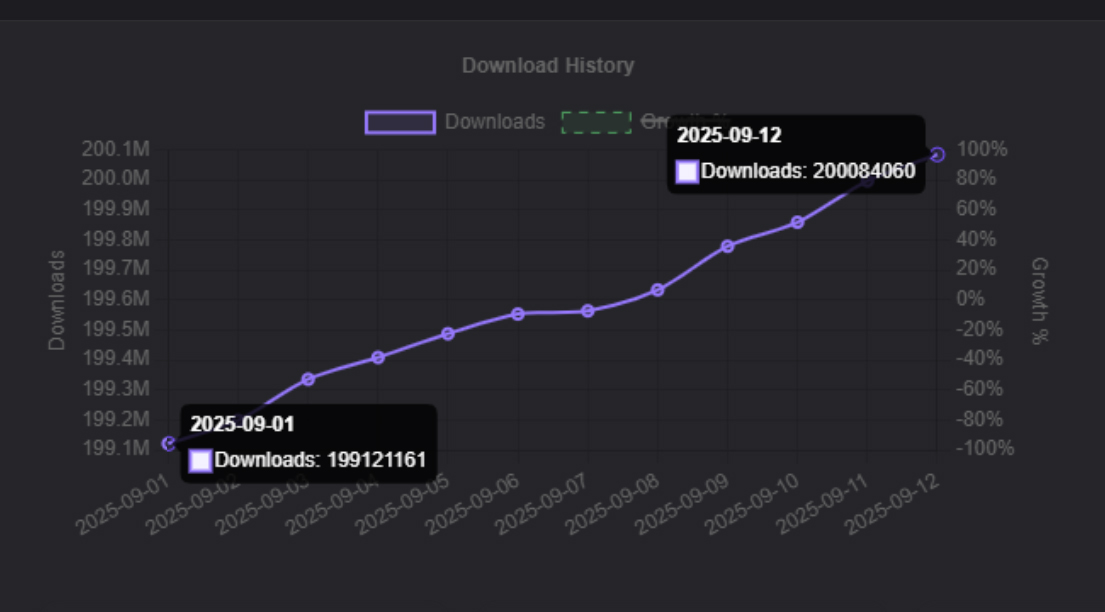Viewport: 1105px width, 612px height.
Task: Click the dashed green Growth legend swatch
Action: [x=596, y=122]
